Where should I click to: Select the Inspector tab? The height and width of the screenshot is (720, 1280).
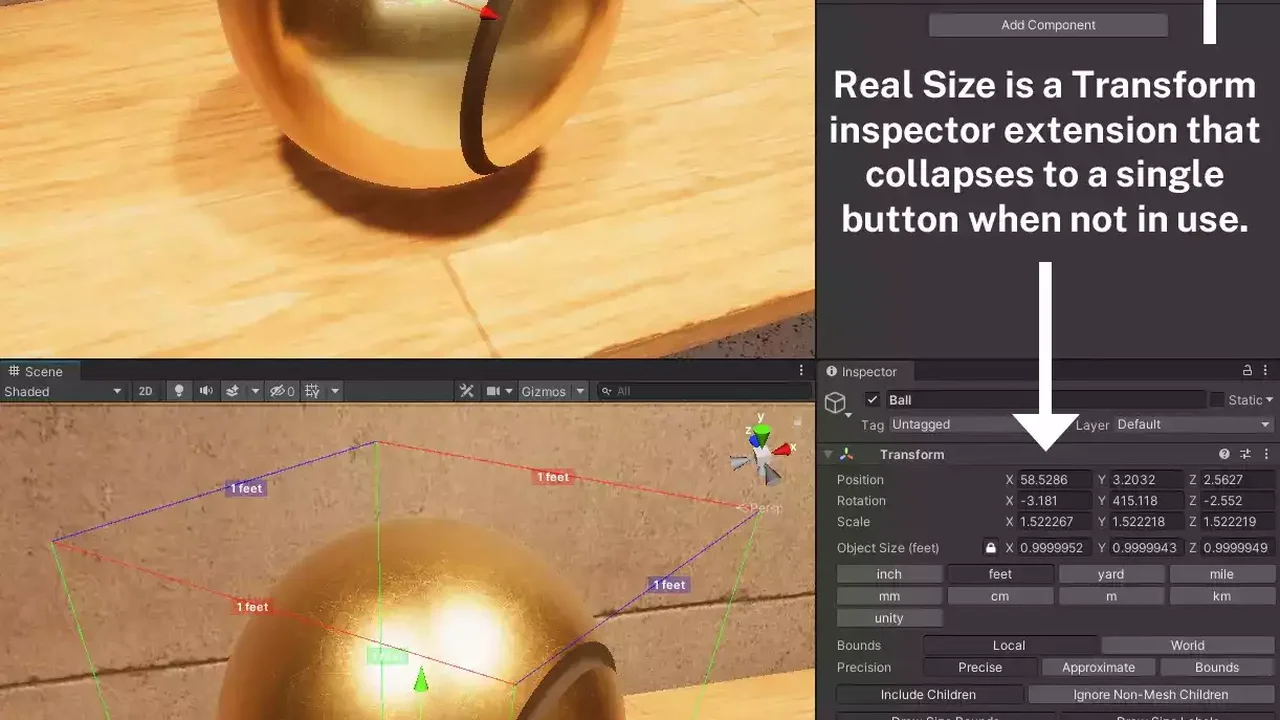pyautogui.click(x=863, y=371)
